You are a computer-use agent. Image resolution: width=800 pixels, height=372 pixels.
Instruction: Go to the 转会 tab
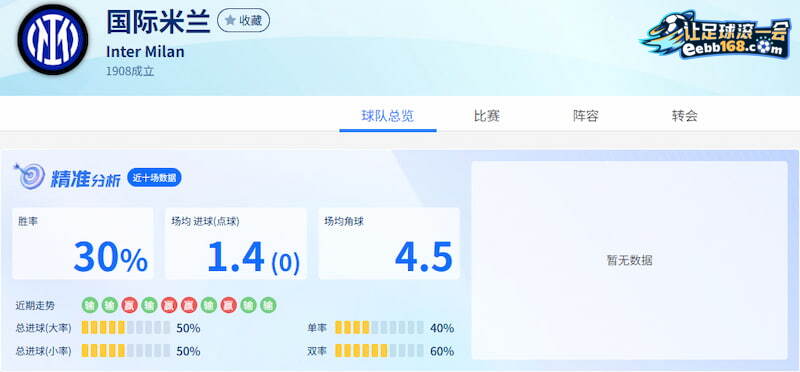pyautogui.click(x=685, y=116)
